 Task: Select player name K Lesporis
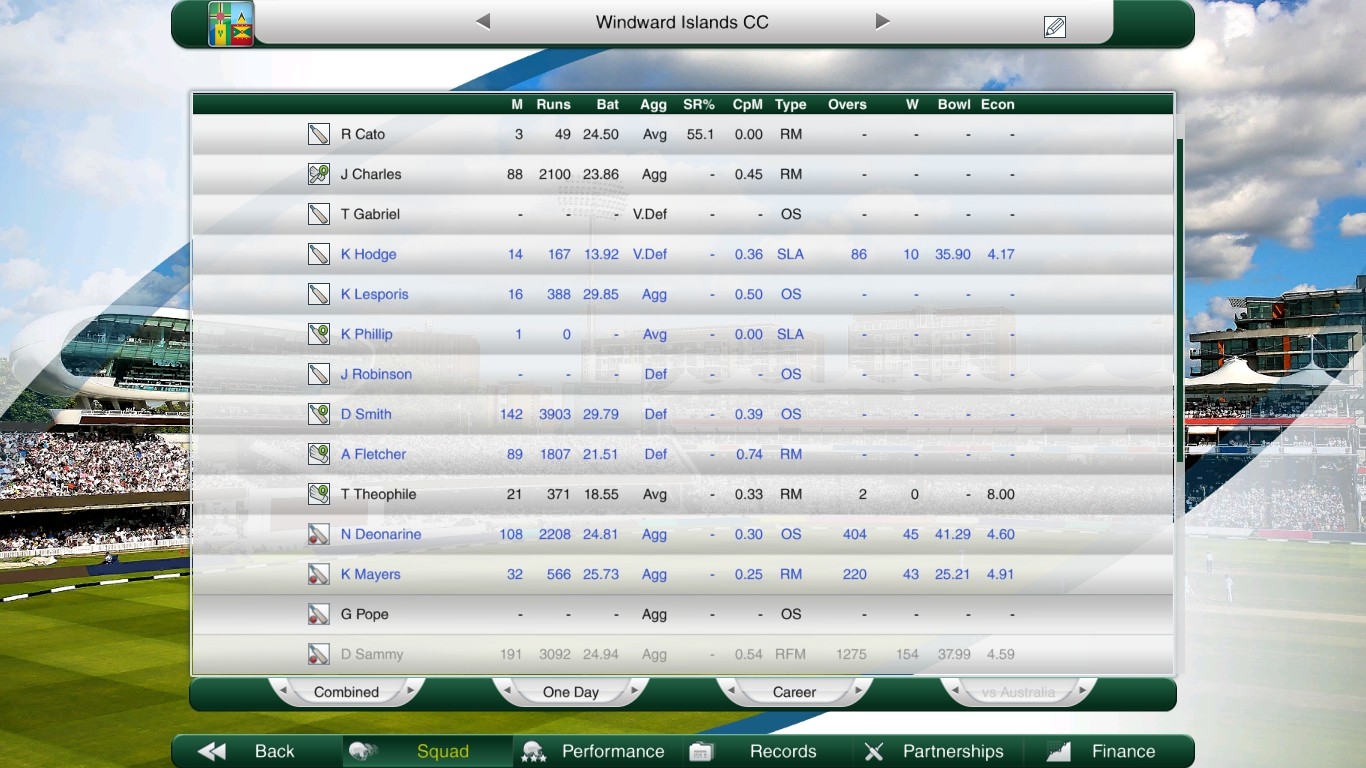pyautogui.click(x=374, y=294)
